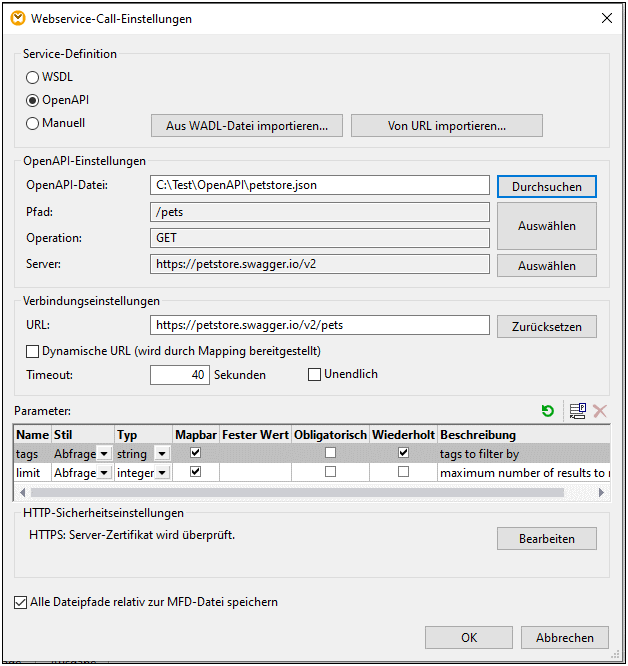Click the Typ column header
Image resolution: width=628 pixels, height=666 pixels.
click(143, 435)
